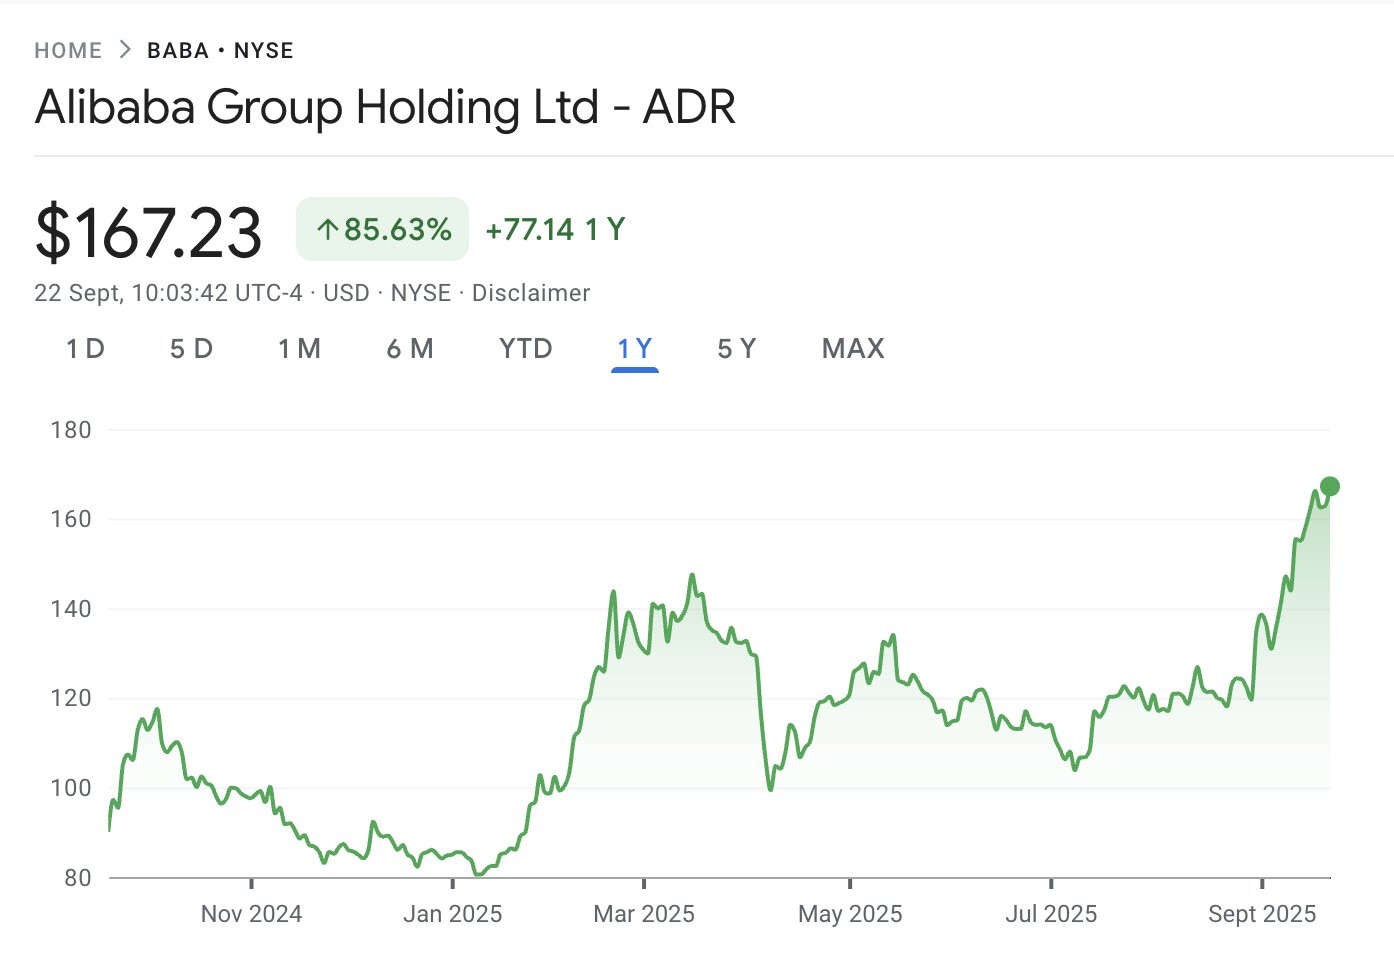The image size is (1394, 962).
Task: Select the YTD range tab
Action: [x=526, y=349]
